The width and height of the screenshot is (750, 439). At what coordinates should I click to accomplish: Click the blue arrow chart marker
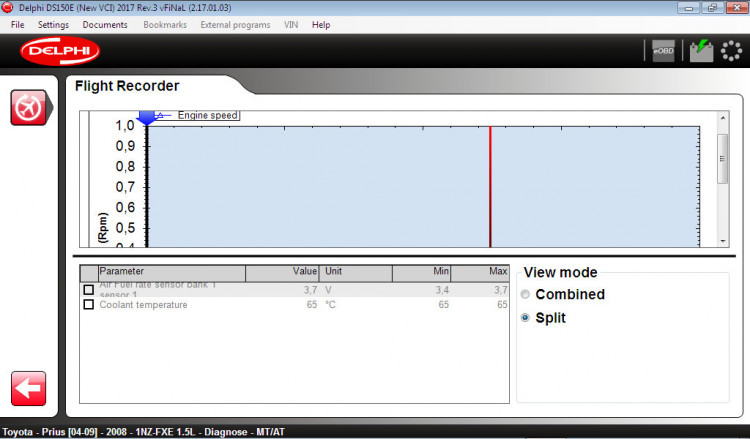click(x=147, y=117)
